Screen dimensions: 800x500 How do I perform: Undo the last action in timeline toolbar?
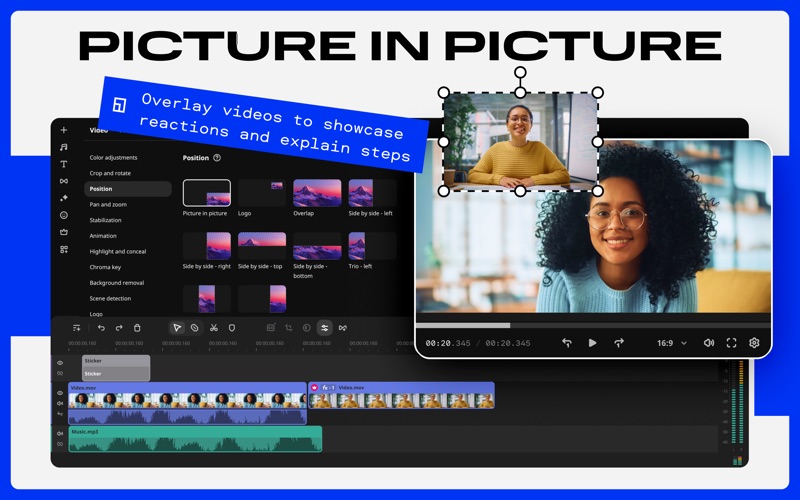click(101, 328)
